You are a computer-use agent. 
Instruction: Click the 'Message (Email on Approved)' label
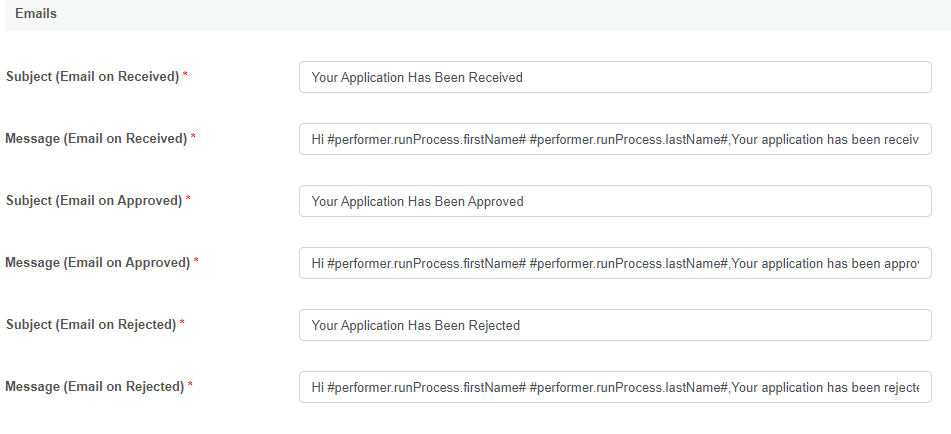[x=98, y=263]
